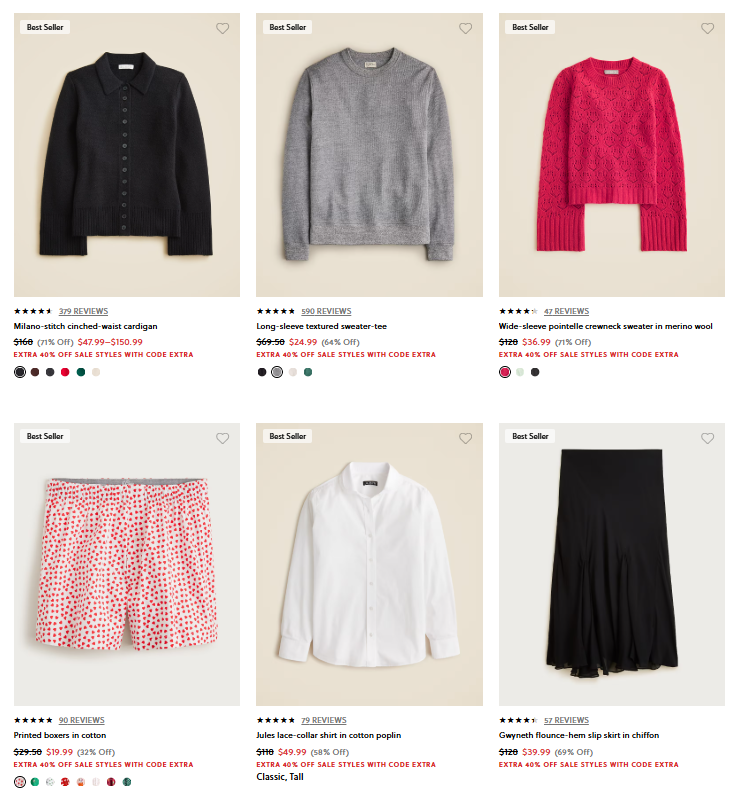Click Best Seller badge on black skirt
Screen dimensions: 739x812
click(x=530, y=436)
